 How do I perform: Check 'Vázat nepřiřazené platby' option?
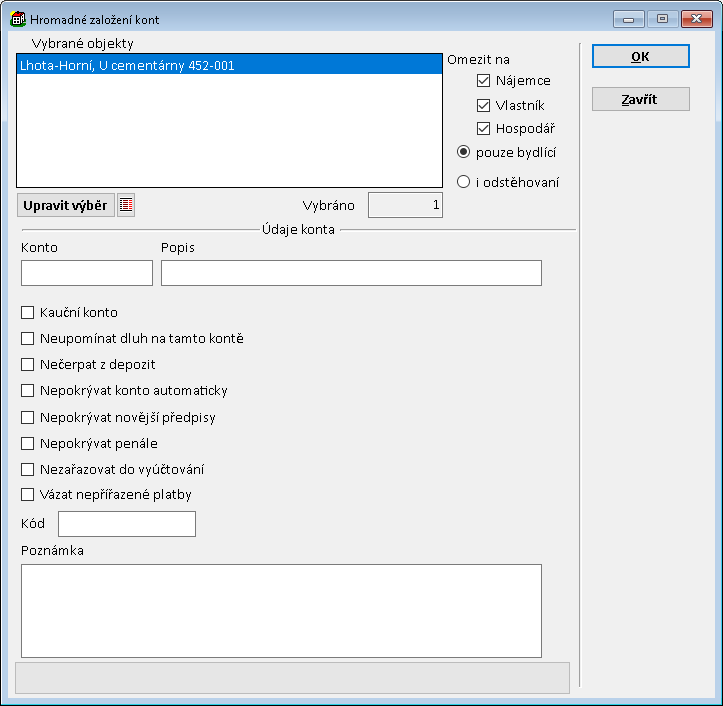[28, 494]
